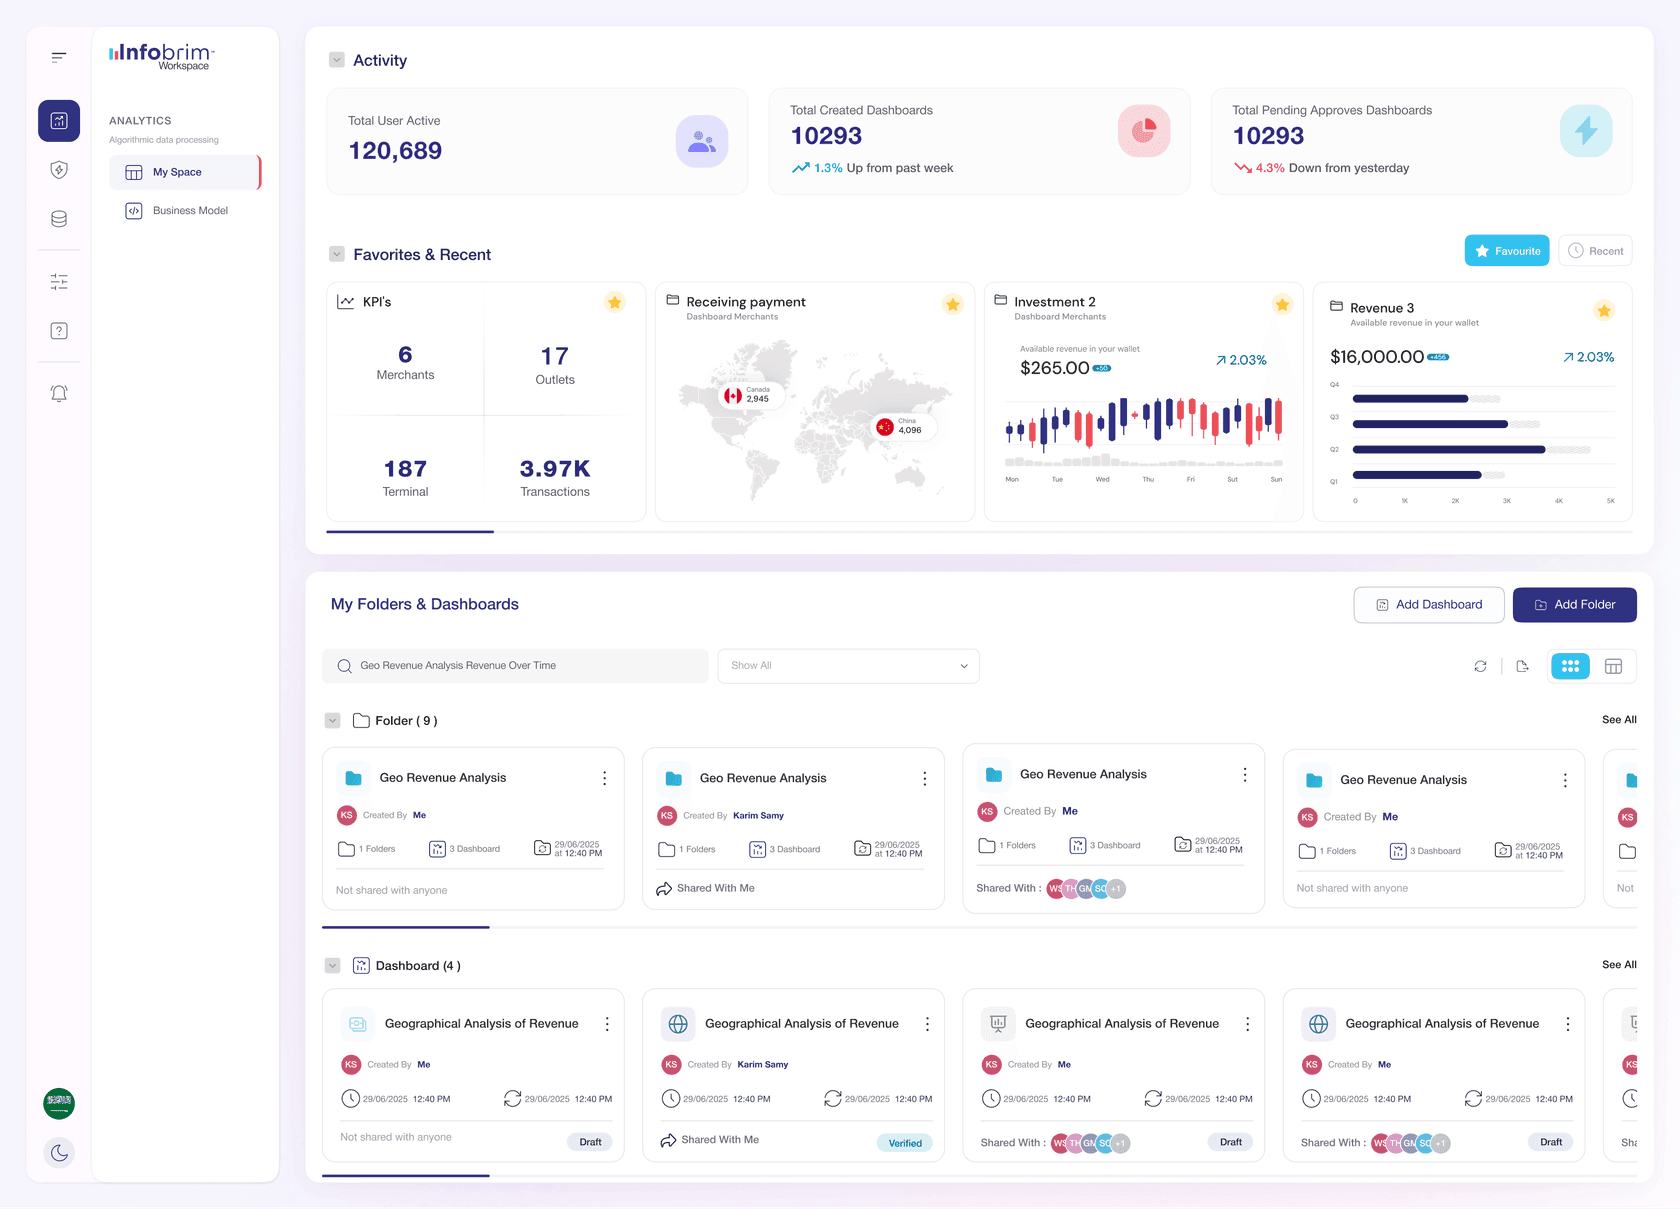Click the magnifier icon in the search field
The image size is (1680, 1209).
pos(345,666)
